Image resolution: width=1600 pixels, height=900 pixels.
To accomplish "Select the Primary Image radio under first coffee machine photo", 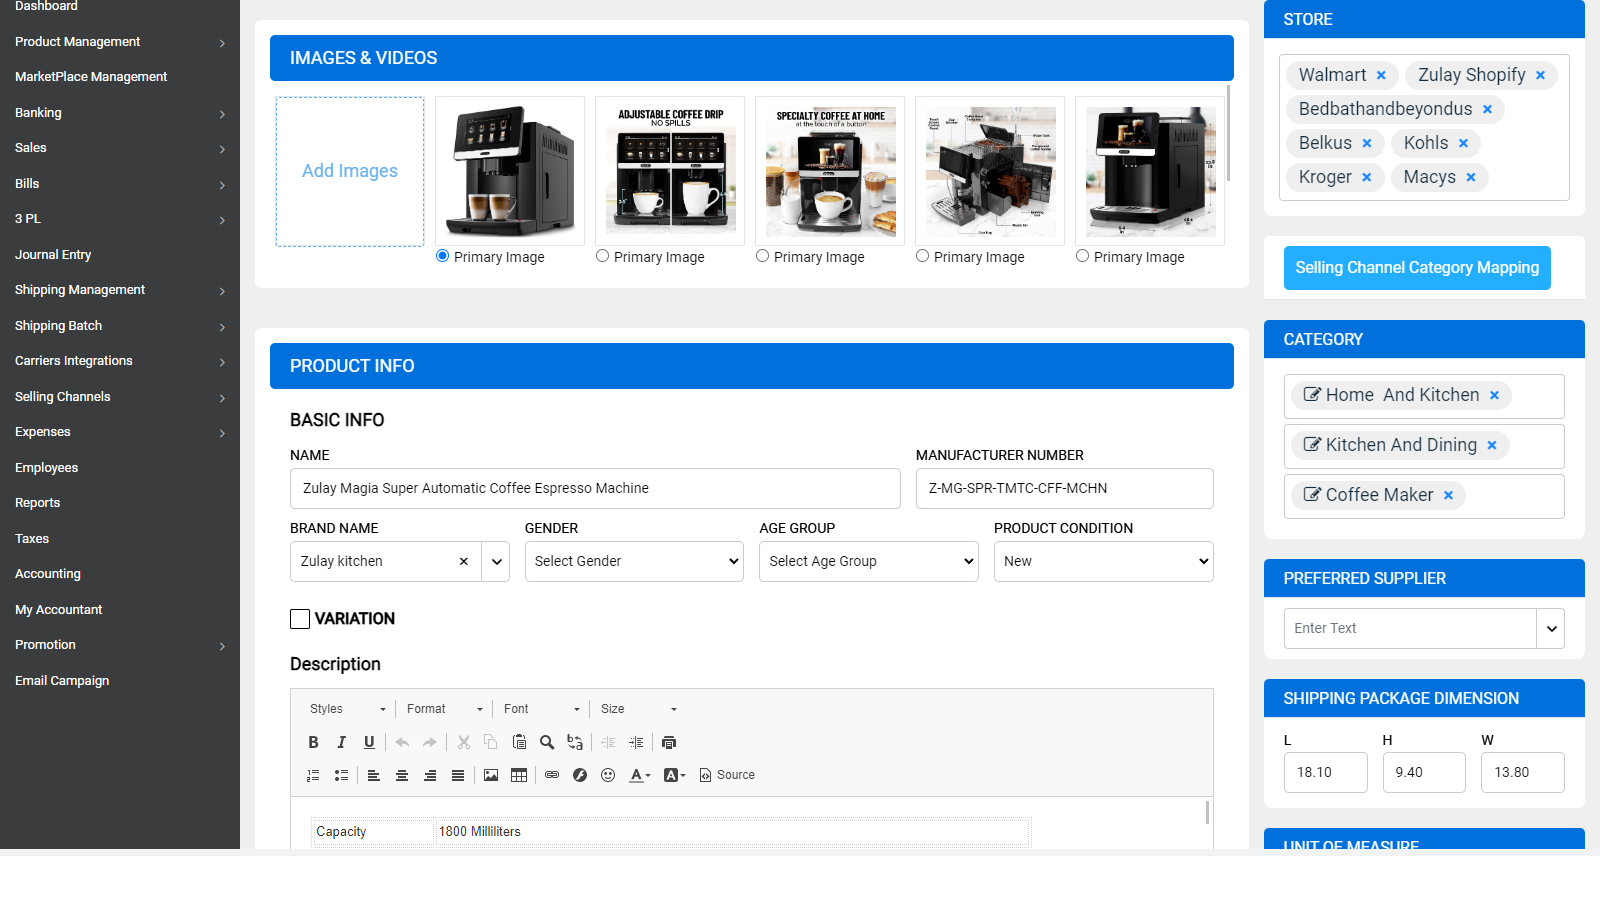I will tap(442, 256).
